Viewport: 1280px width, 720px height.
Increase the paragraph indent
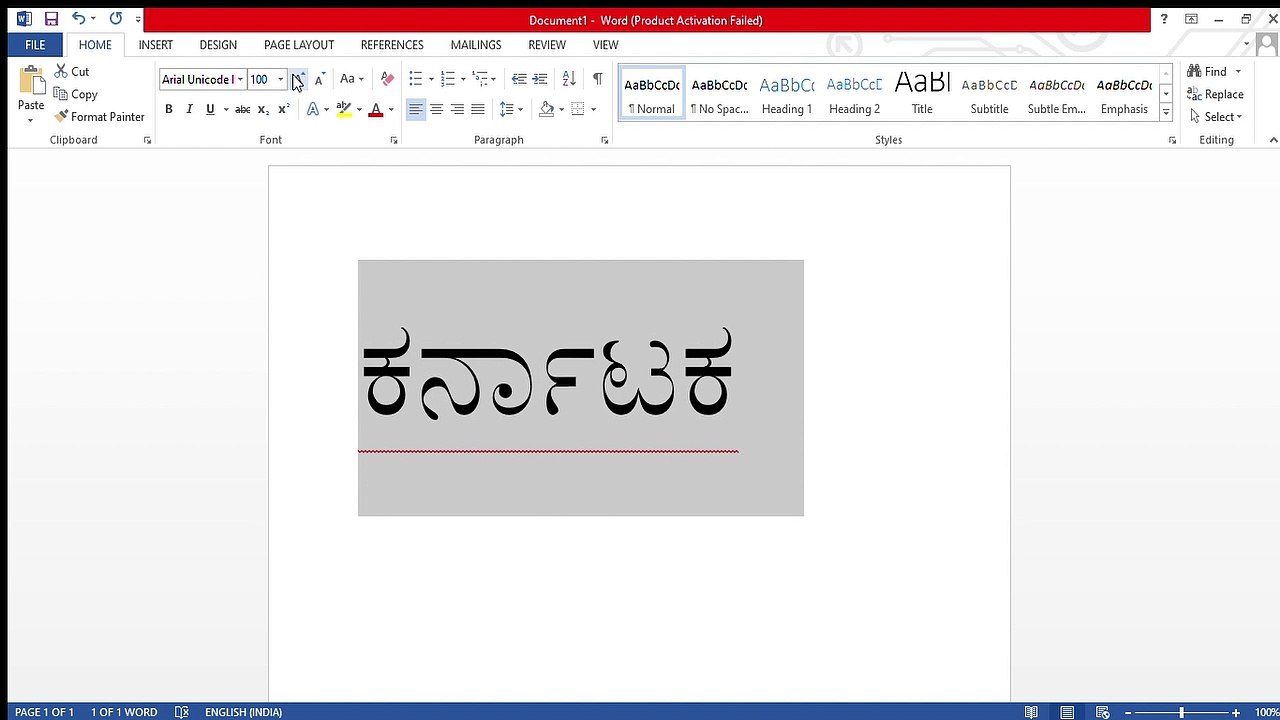tap(540, 79)
